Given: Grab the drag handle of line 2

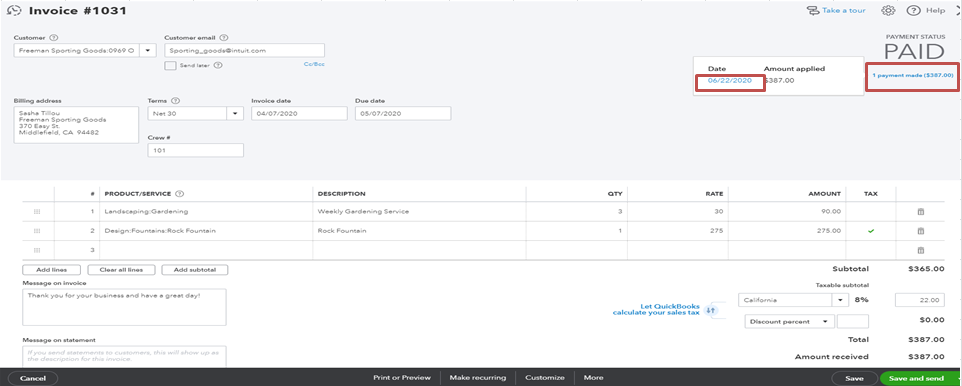Looking at the screenshot, I should (37, 231).
